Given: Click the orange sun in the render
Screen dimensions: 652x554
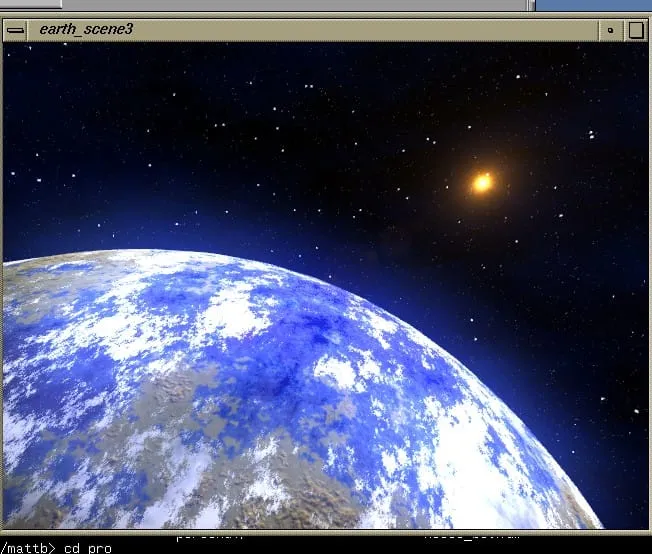Looking at the screenshot, I should [482, 183].
